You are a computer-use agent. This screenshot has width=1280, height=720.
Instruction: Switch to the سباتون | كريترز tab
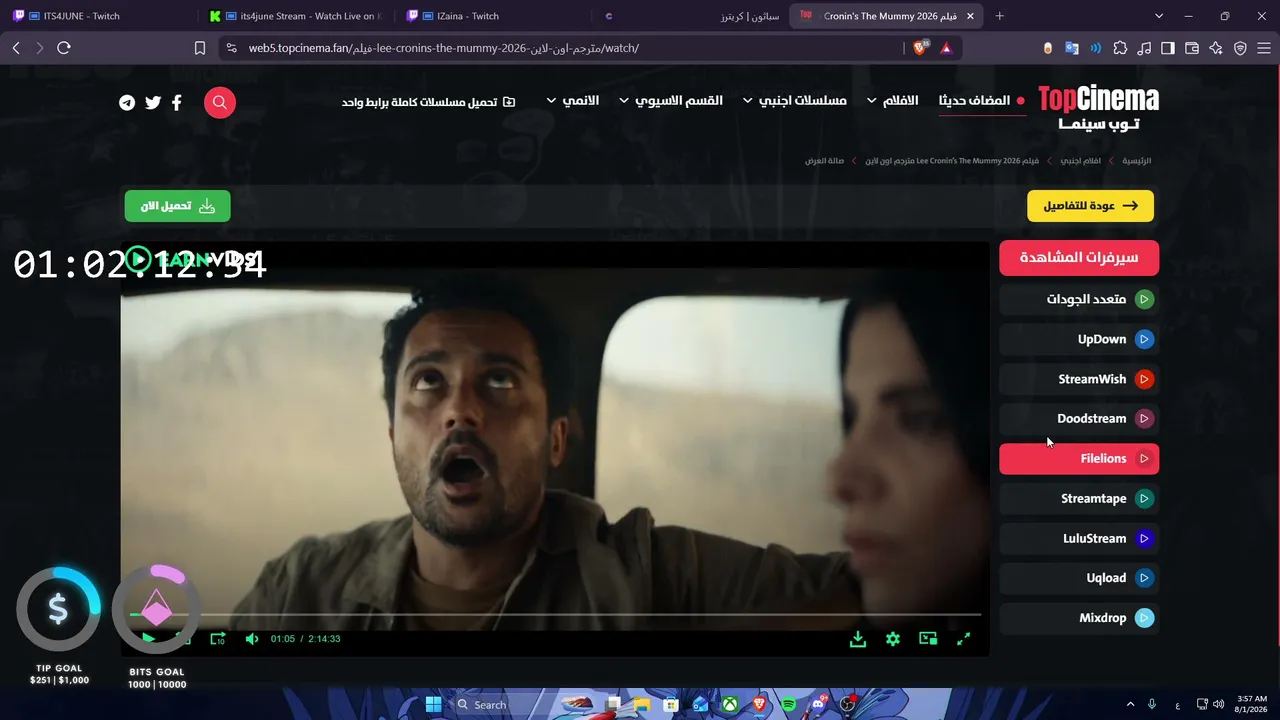692,16
